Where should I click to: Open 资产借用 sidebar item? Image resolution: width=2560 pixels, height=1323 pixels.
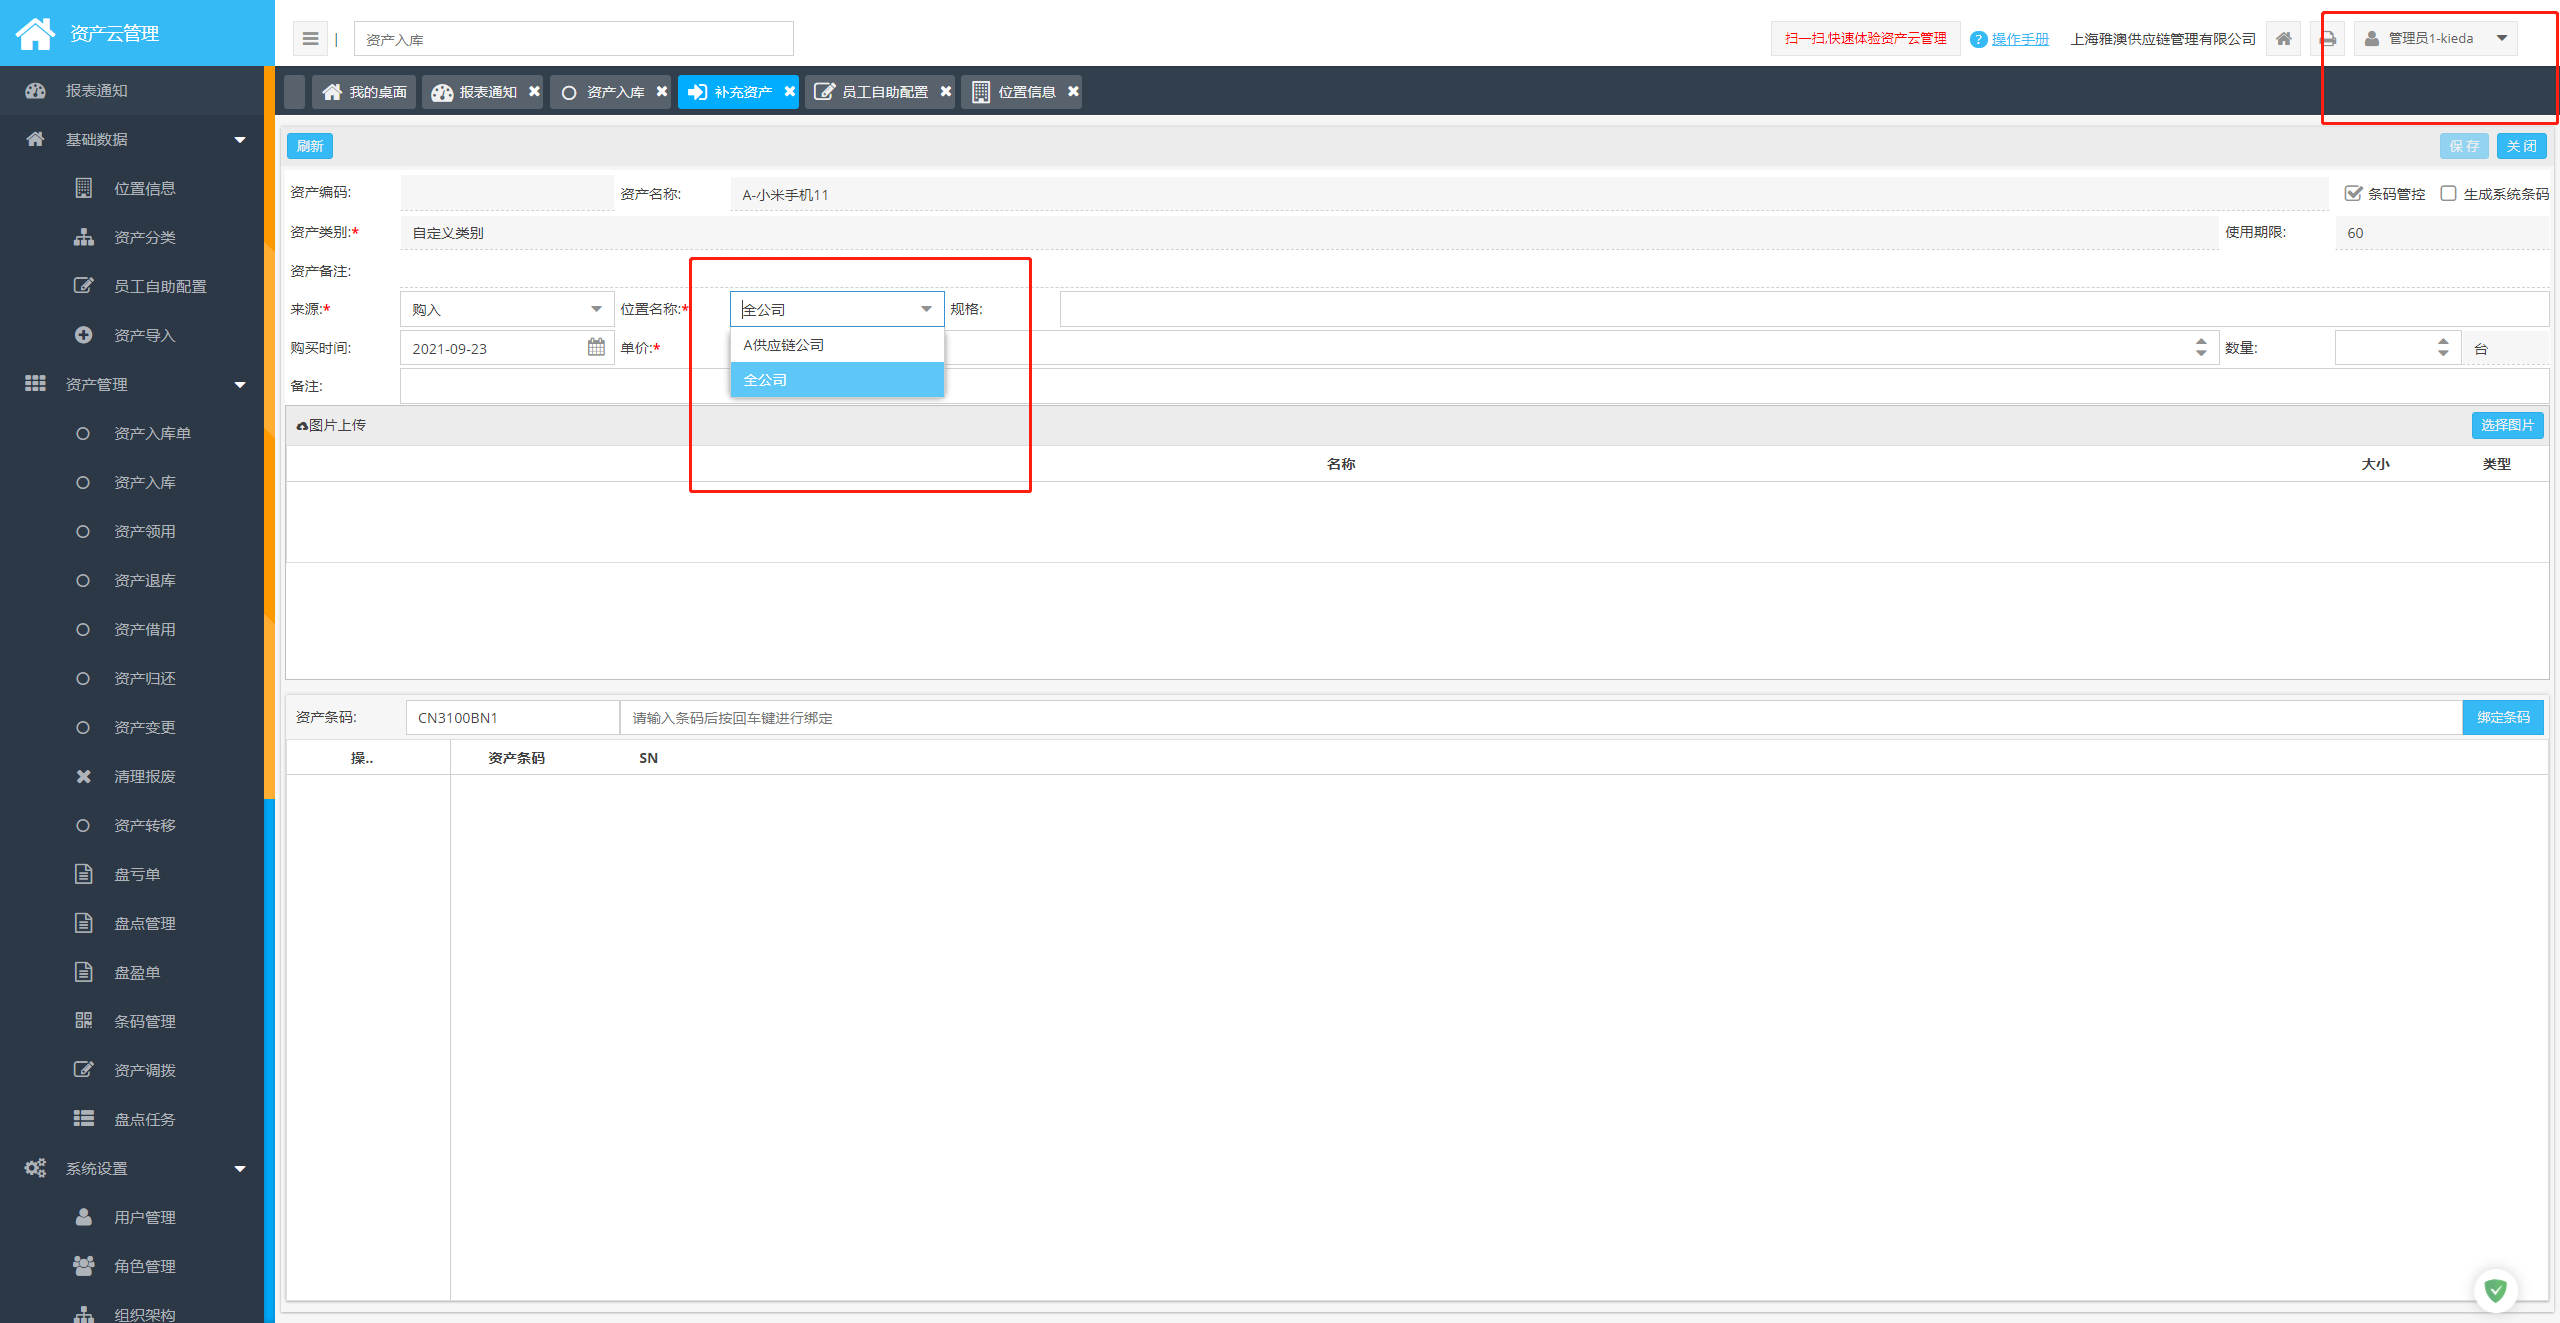click(131, 629)
